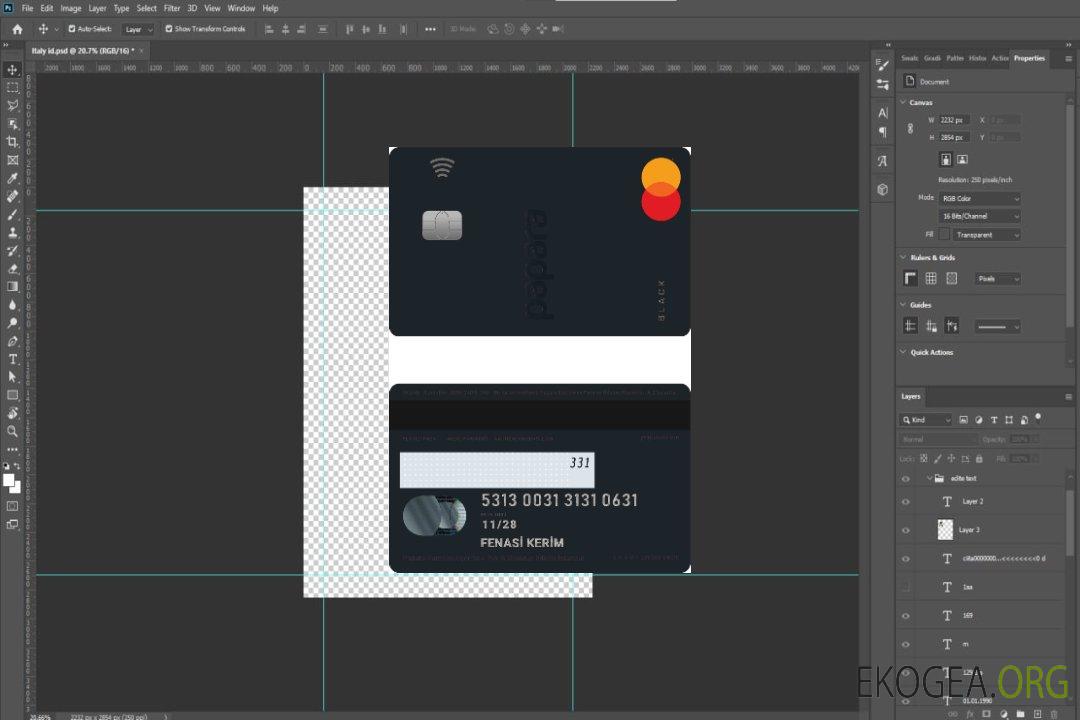
Task: Toggle the layer filter on/off switch
Action: (1038, 418)
